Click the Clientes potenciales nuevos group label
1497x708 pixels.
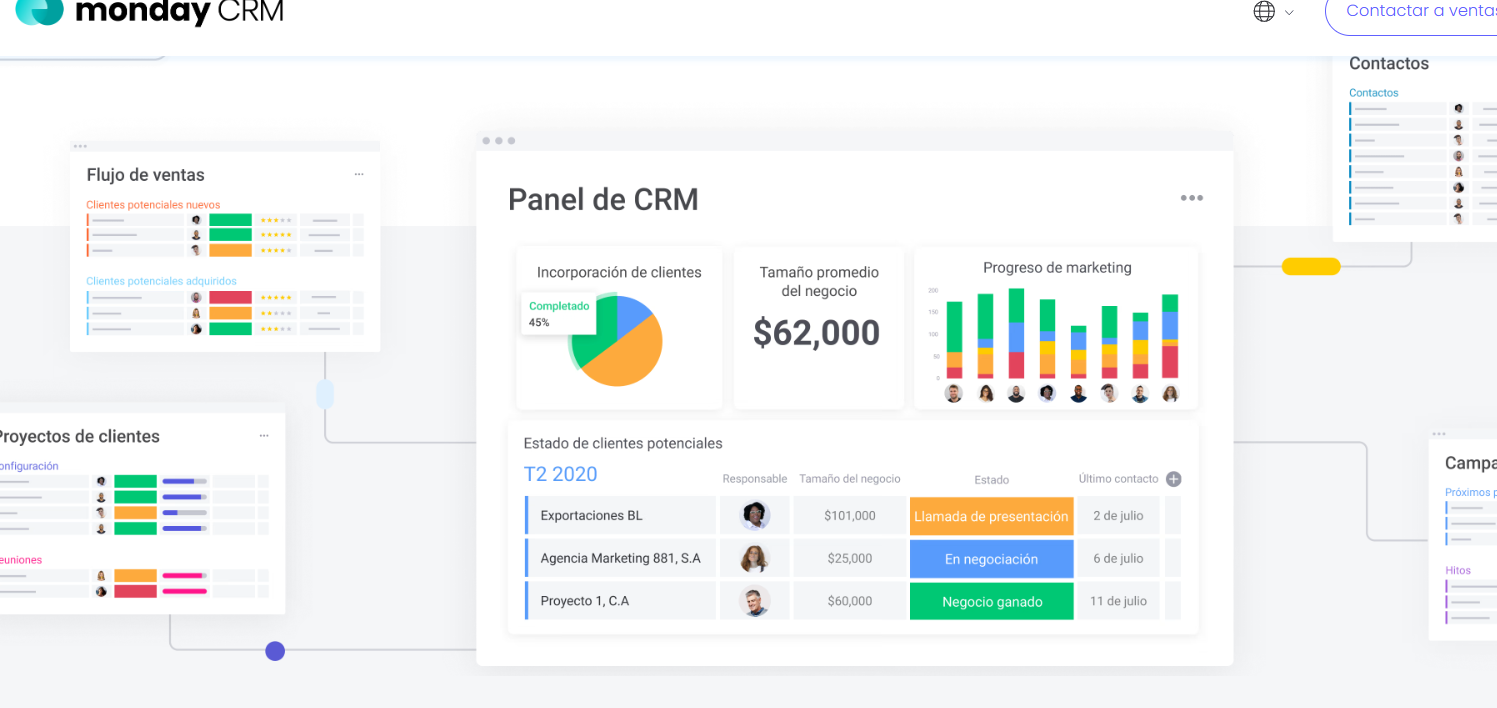154,205
